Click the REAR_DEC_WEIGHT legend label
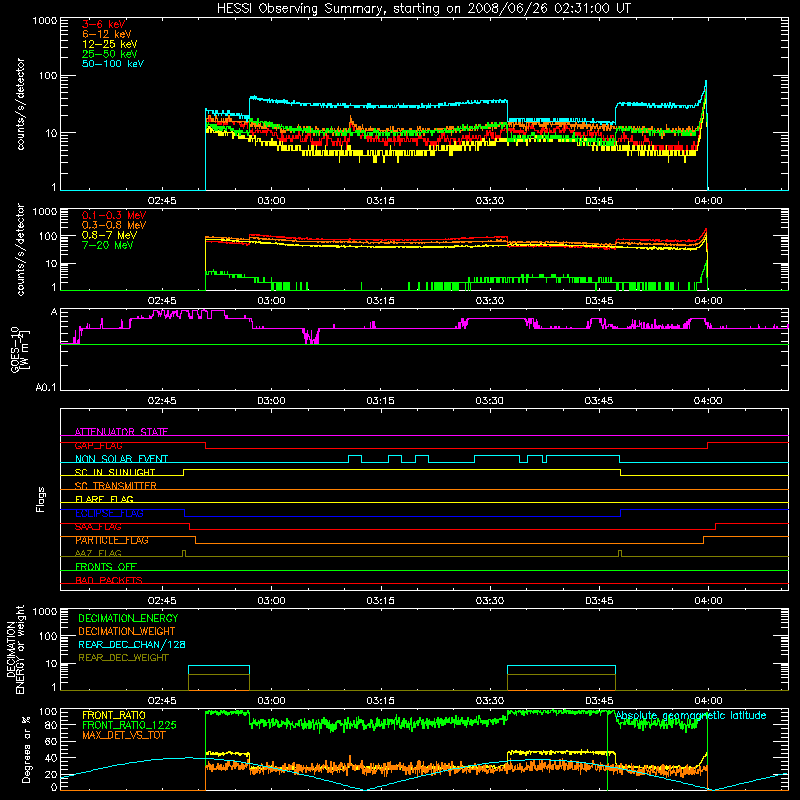Screen dimensions: 800x800 [x=123, y=658]
